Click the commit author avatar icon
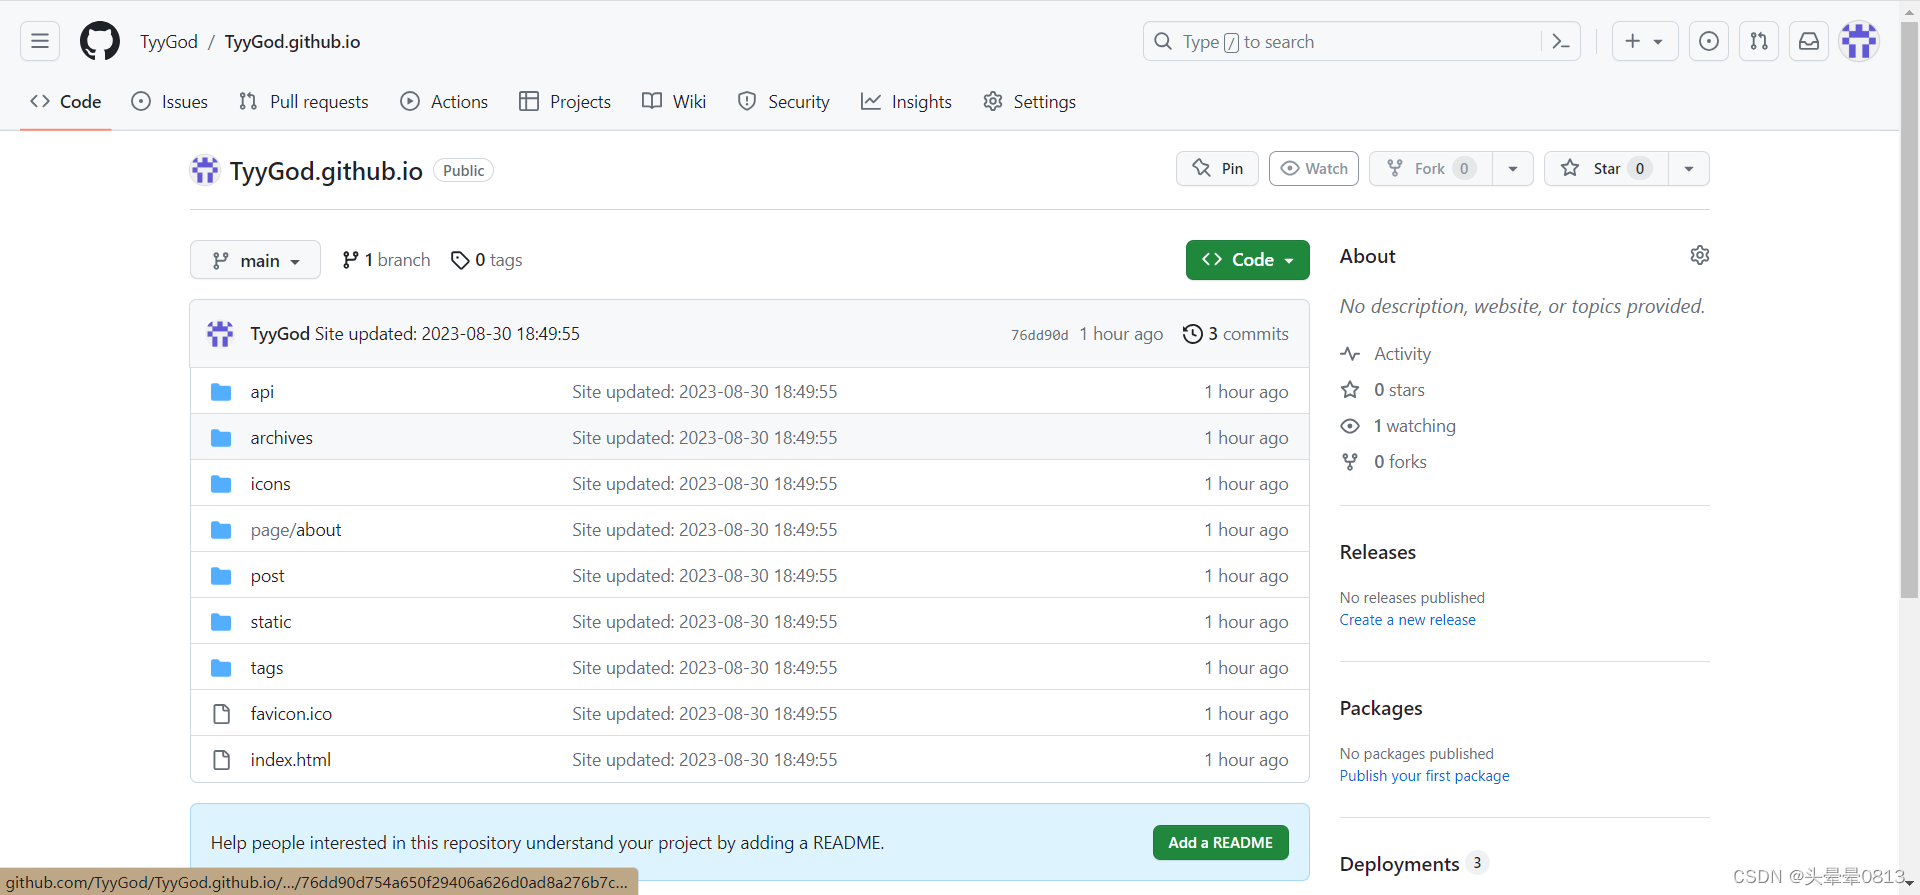 (x=220, y=334)
